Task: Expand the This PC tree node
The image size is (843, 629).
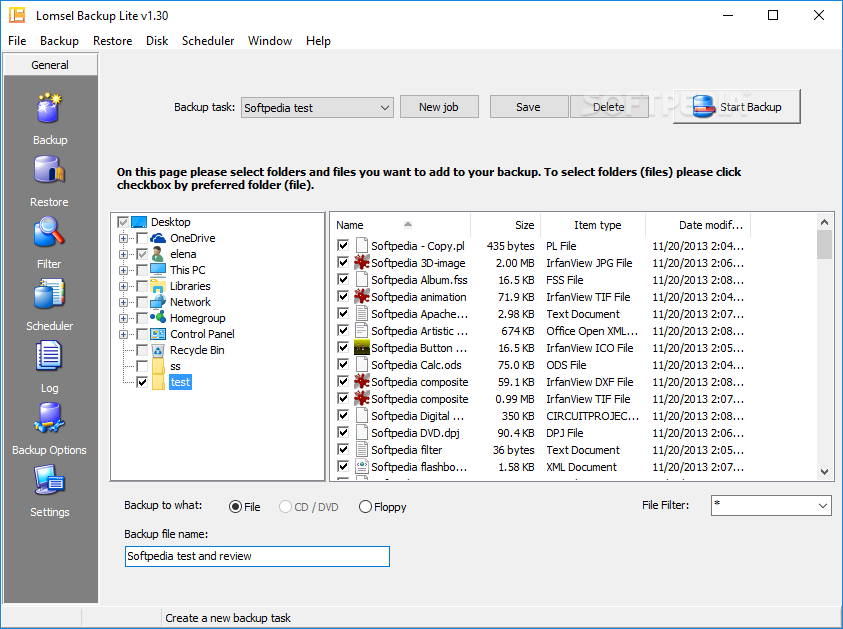Action: [x=123, y=270]
